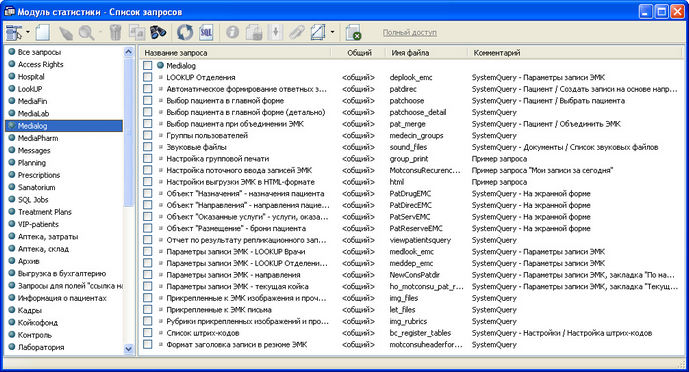The width and height of the screenshot is (689, 372).
Task: Open dropdown arrow next to run query icon
Action: pyautogui.click(x=28, y=32)
